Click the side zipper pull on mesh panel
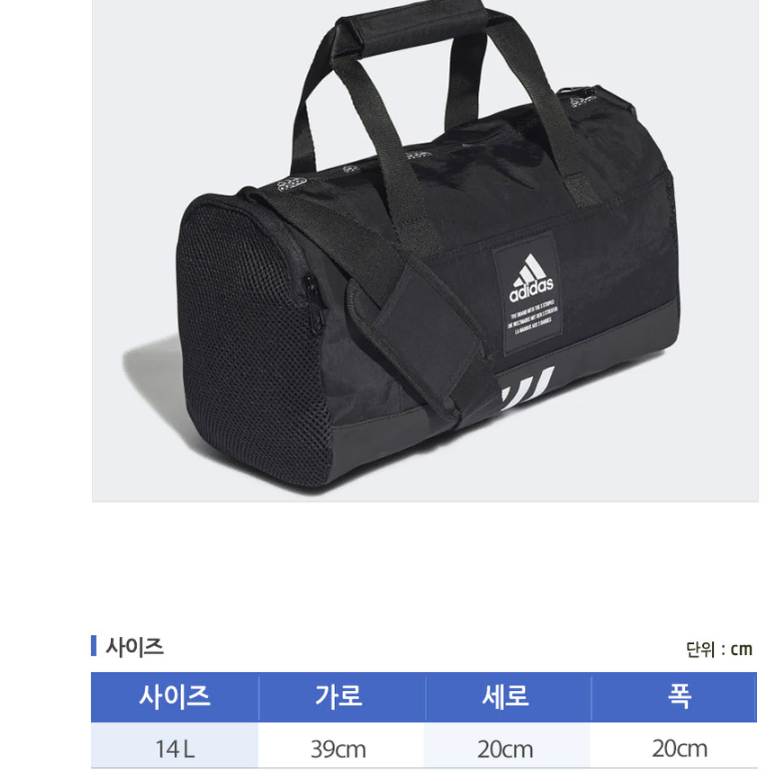The width and height of the screenshot is (781, 781). pyautogui.click(x=312, y=305)
